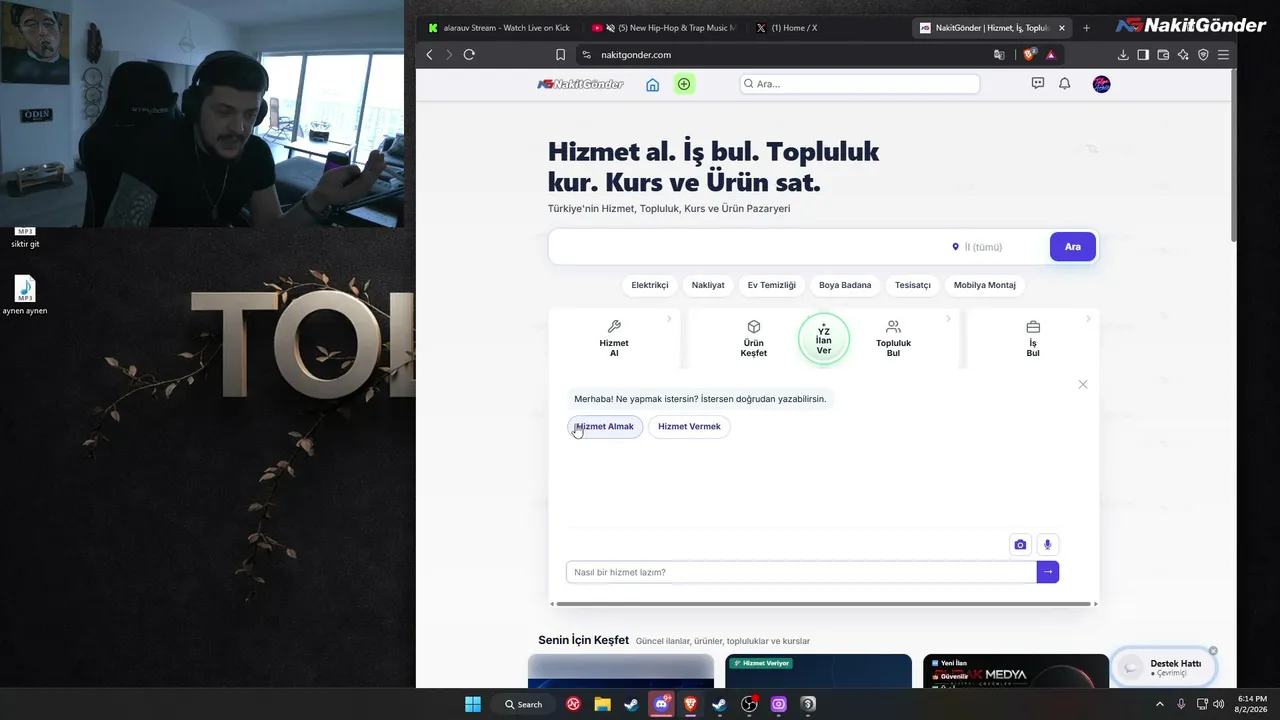Click the green plus add-listing icon
This screenshot has width=1280, height=720.
pyautogui.click(x=684, y=84)
